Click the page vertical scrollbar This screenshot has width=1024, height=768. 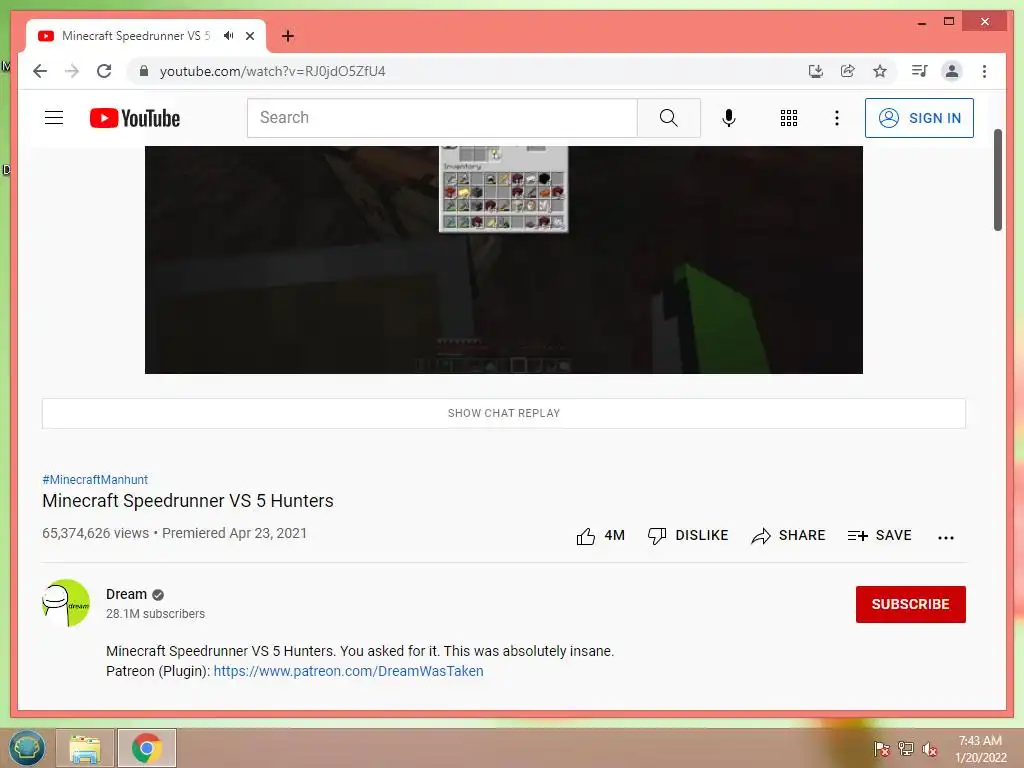click(x=997, y=180)
